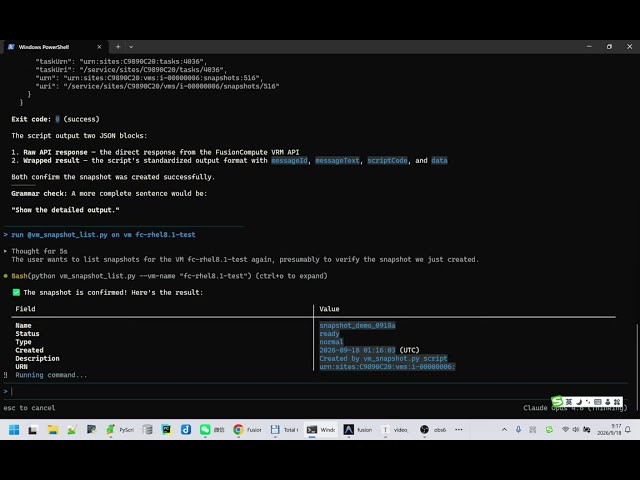
Task: Open the notification bell
Action: coord(628,429)
